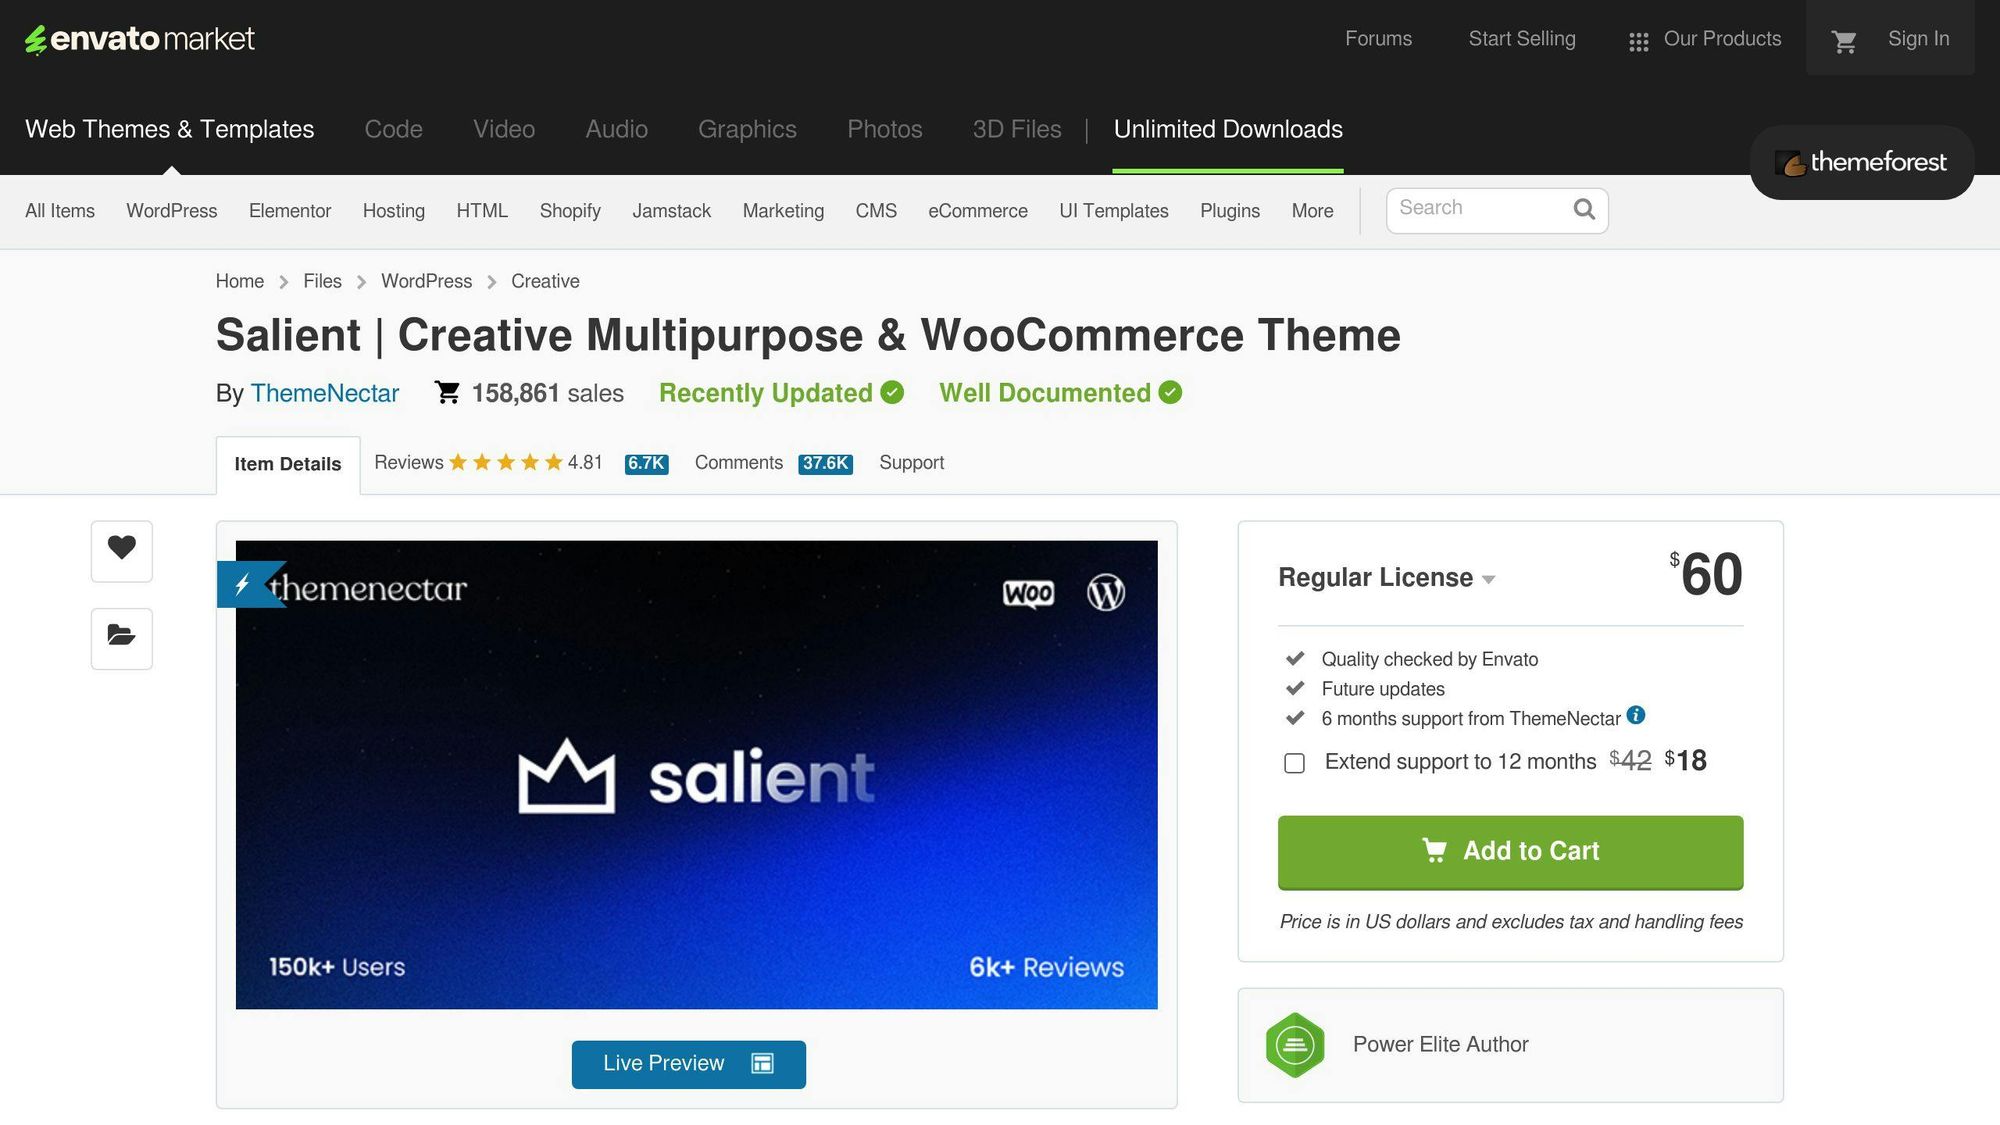Click the Power Elite Author badge
Viewport: 2000px width, 1125px height.
click(x=1295, y=1045)
